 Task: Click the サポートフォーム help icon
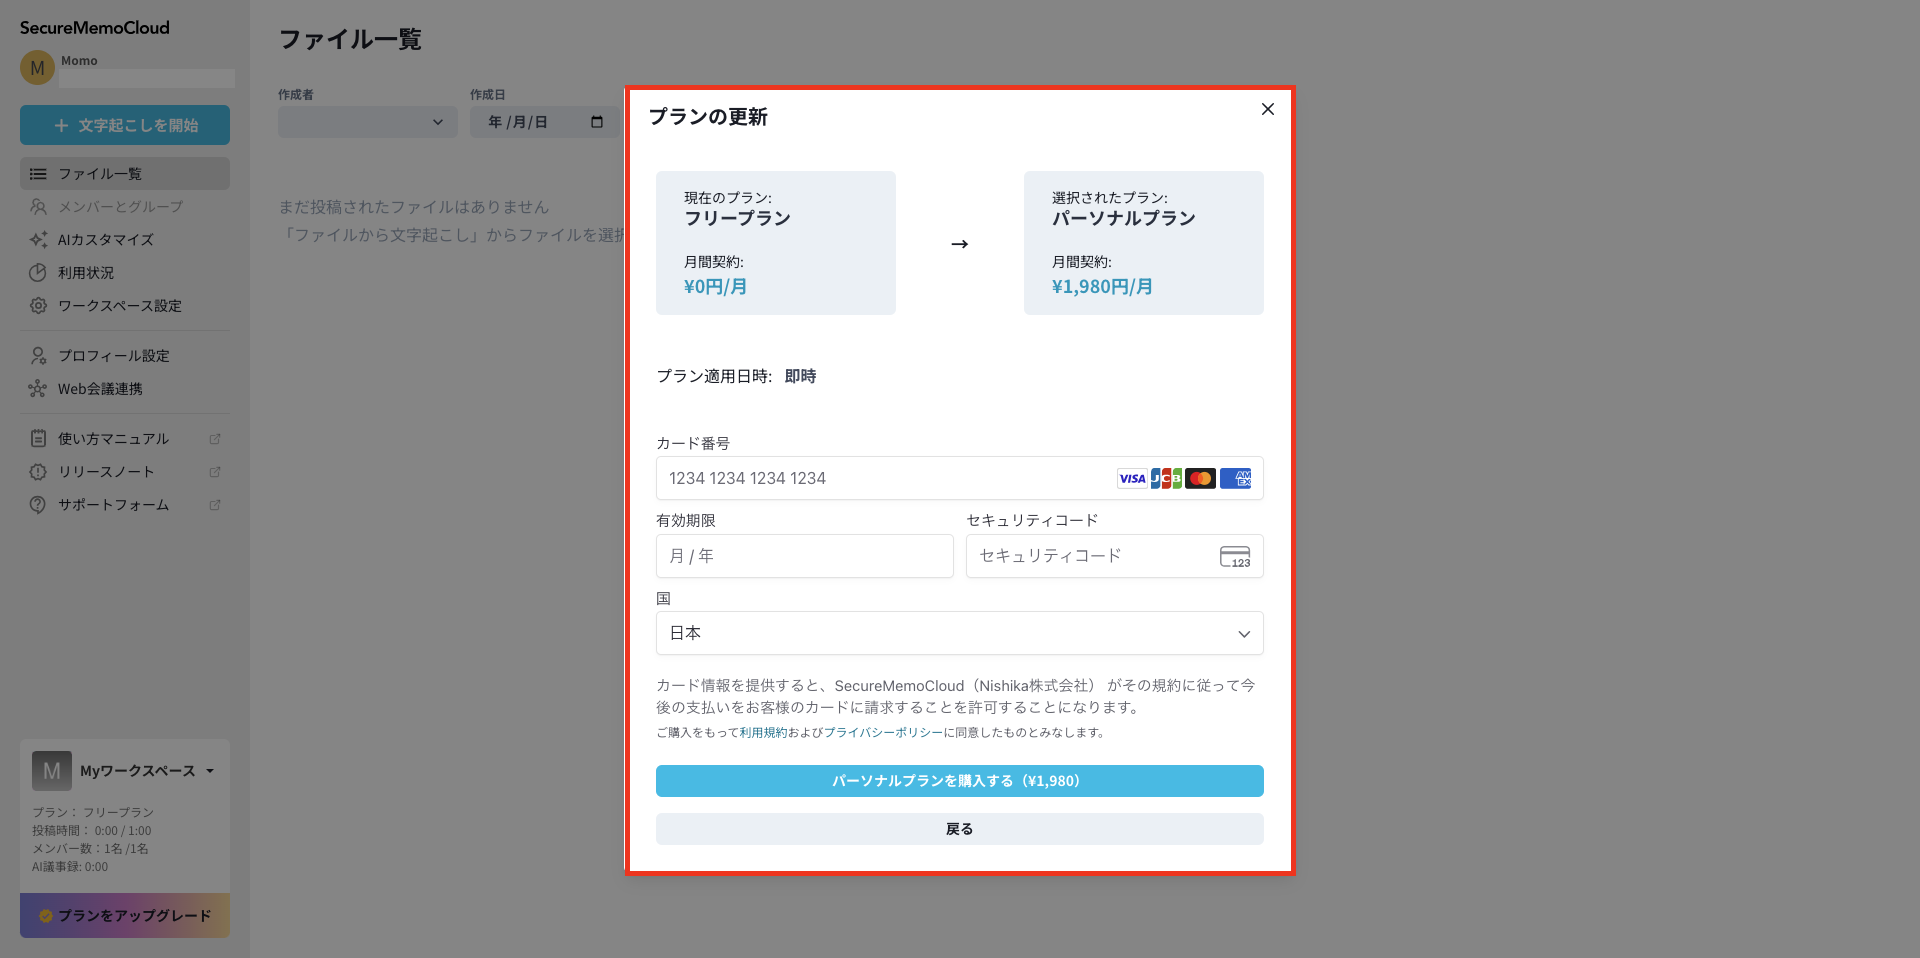click(x=38, y=505)
